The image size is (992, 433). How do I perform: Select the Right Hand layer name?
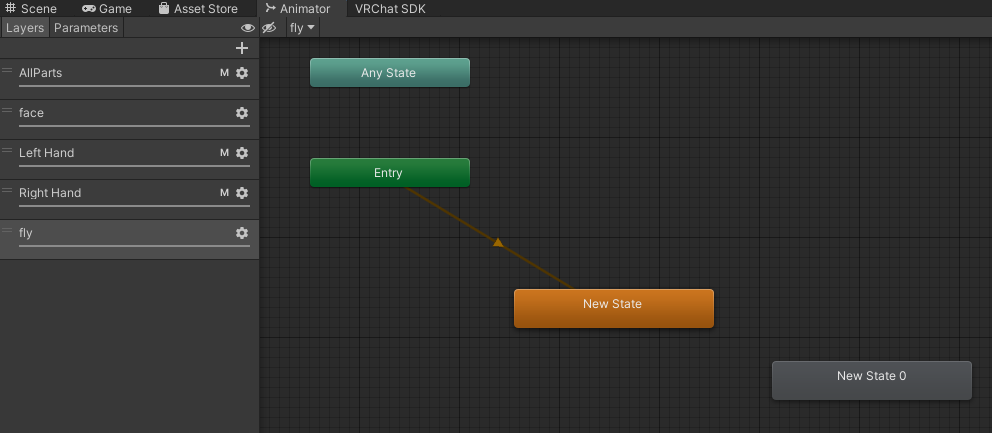pyautogui.click(x=50, y=192)
